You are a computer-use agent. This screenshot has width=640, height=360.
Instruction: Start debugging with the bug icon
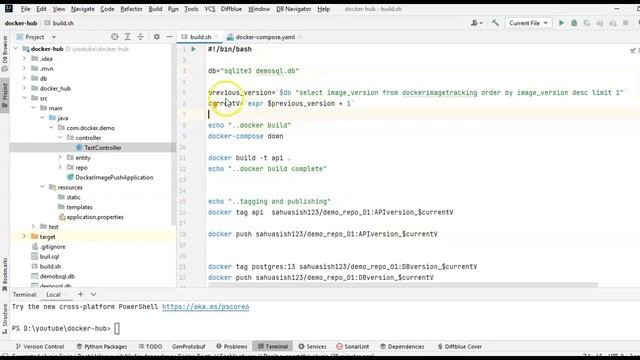(x=574, y=23)
